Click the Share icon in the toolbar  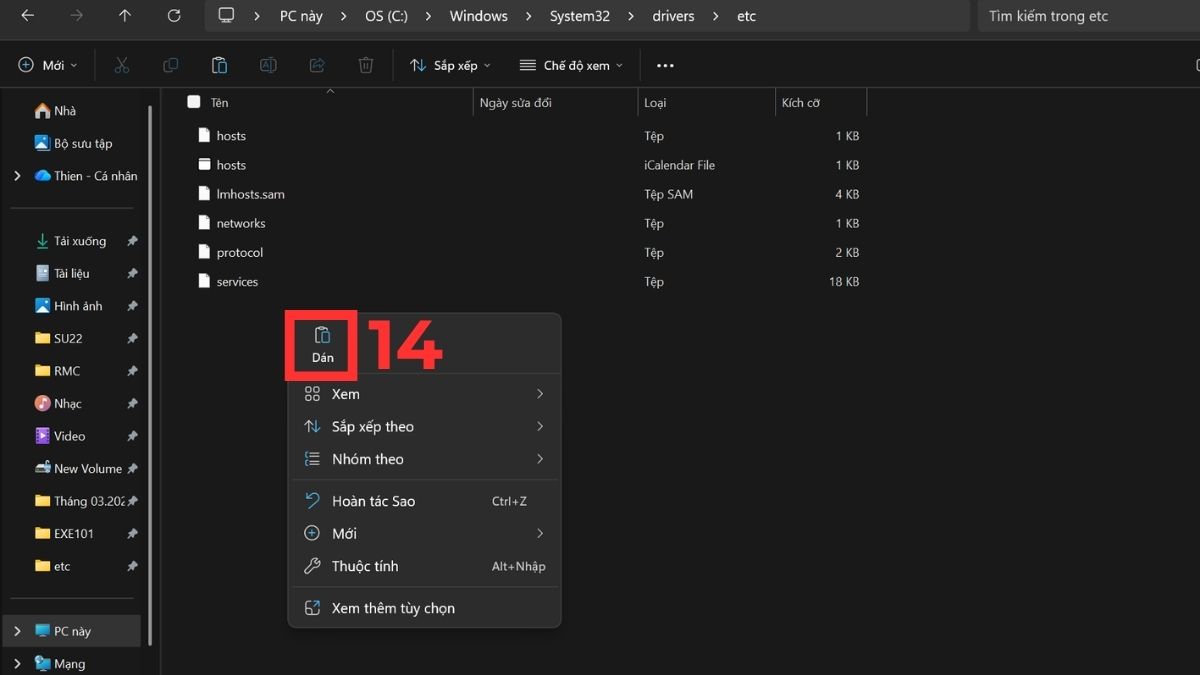(x=317, y=64)
